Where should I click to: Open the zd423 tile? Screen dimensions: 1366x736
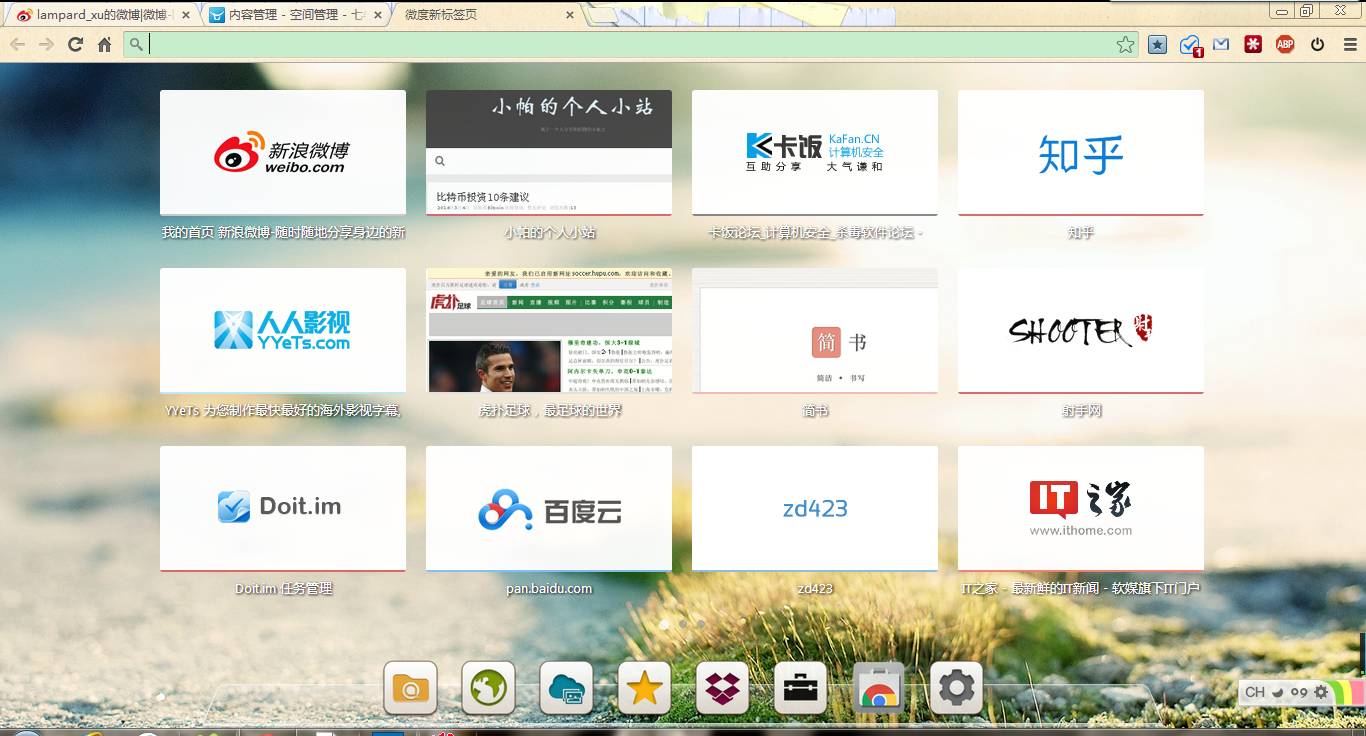point(815,508)
